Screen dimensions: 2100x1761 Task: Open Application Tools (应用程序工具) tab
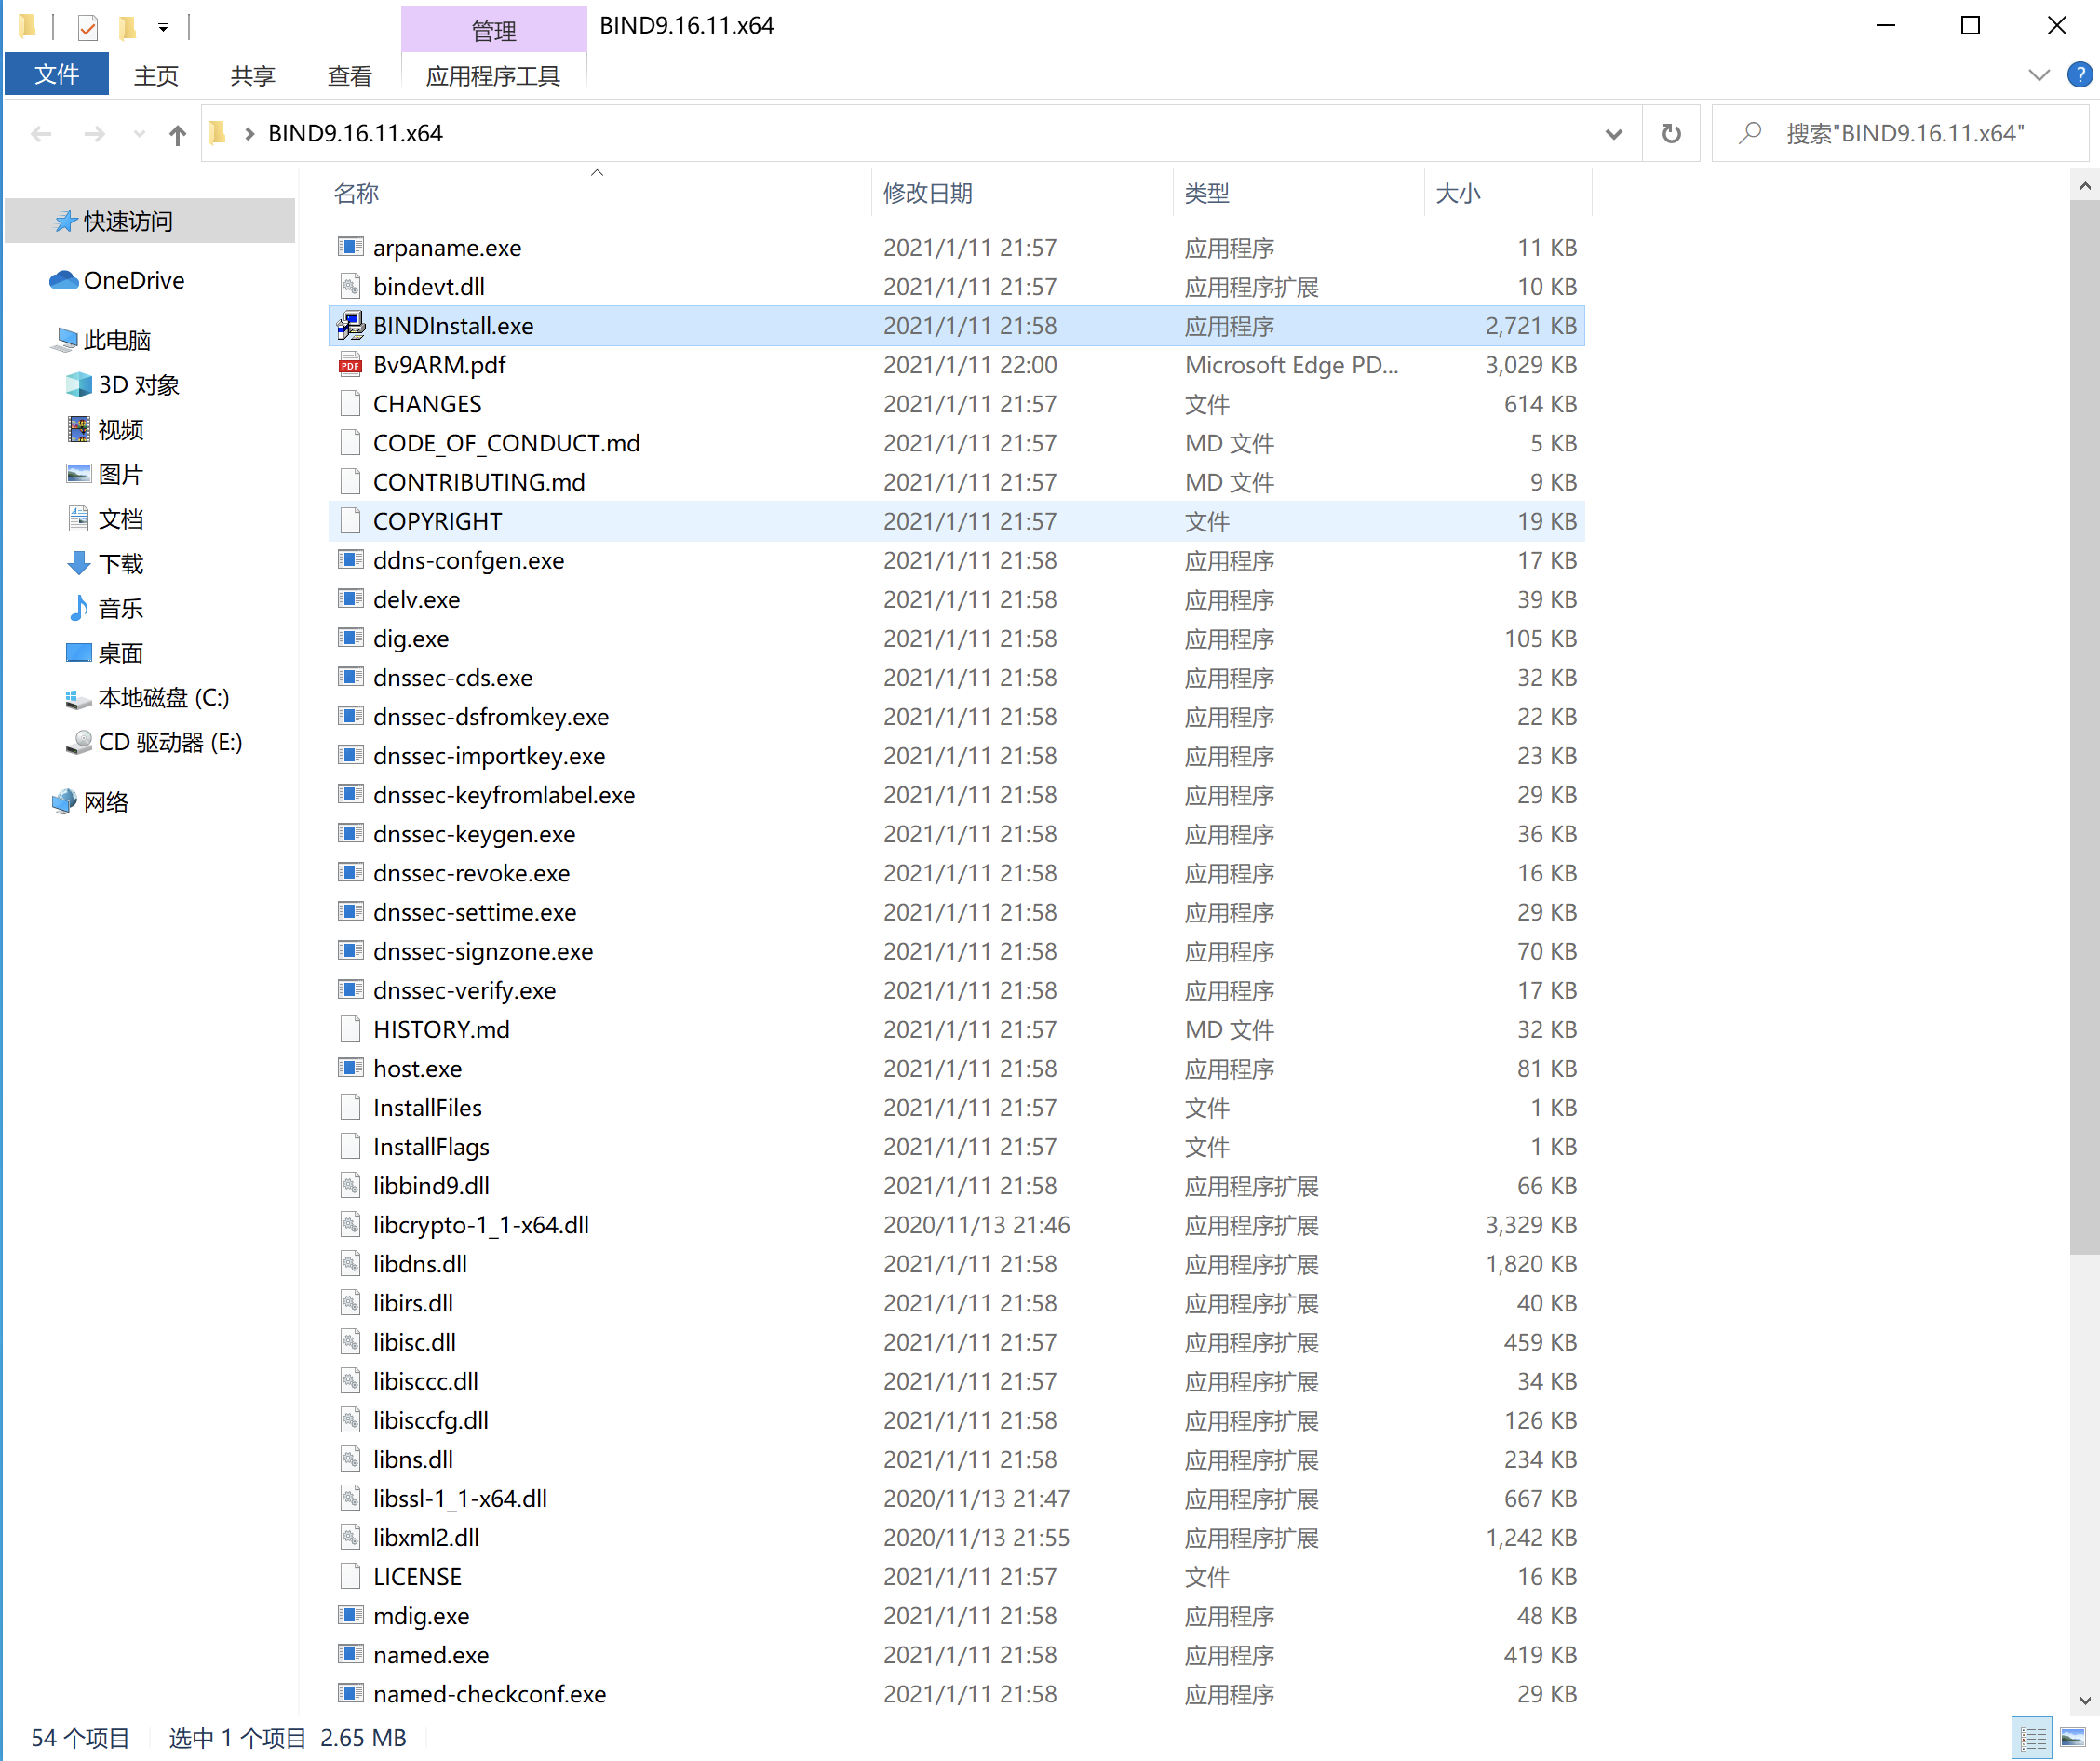point(493,76)
